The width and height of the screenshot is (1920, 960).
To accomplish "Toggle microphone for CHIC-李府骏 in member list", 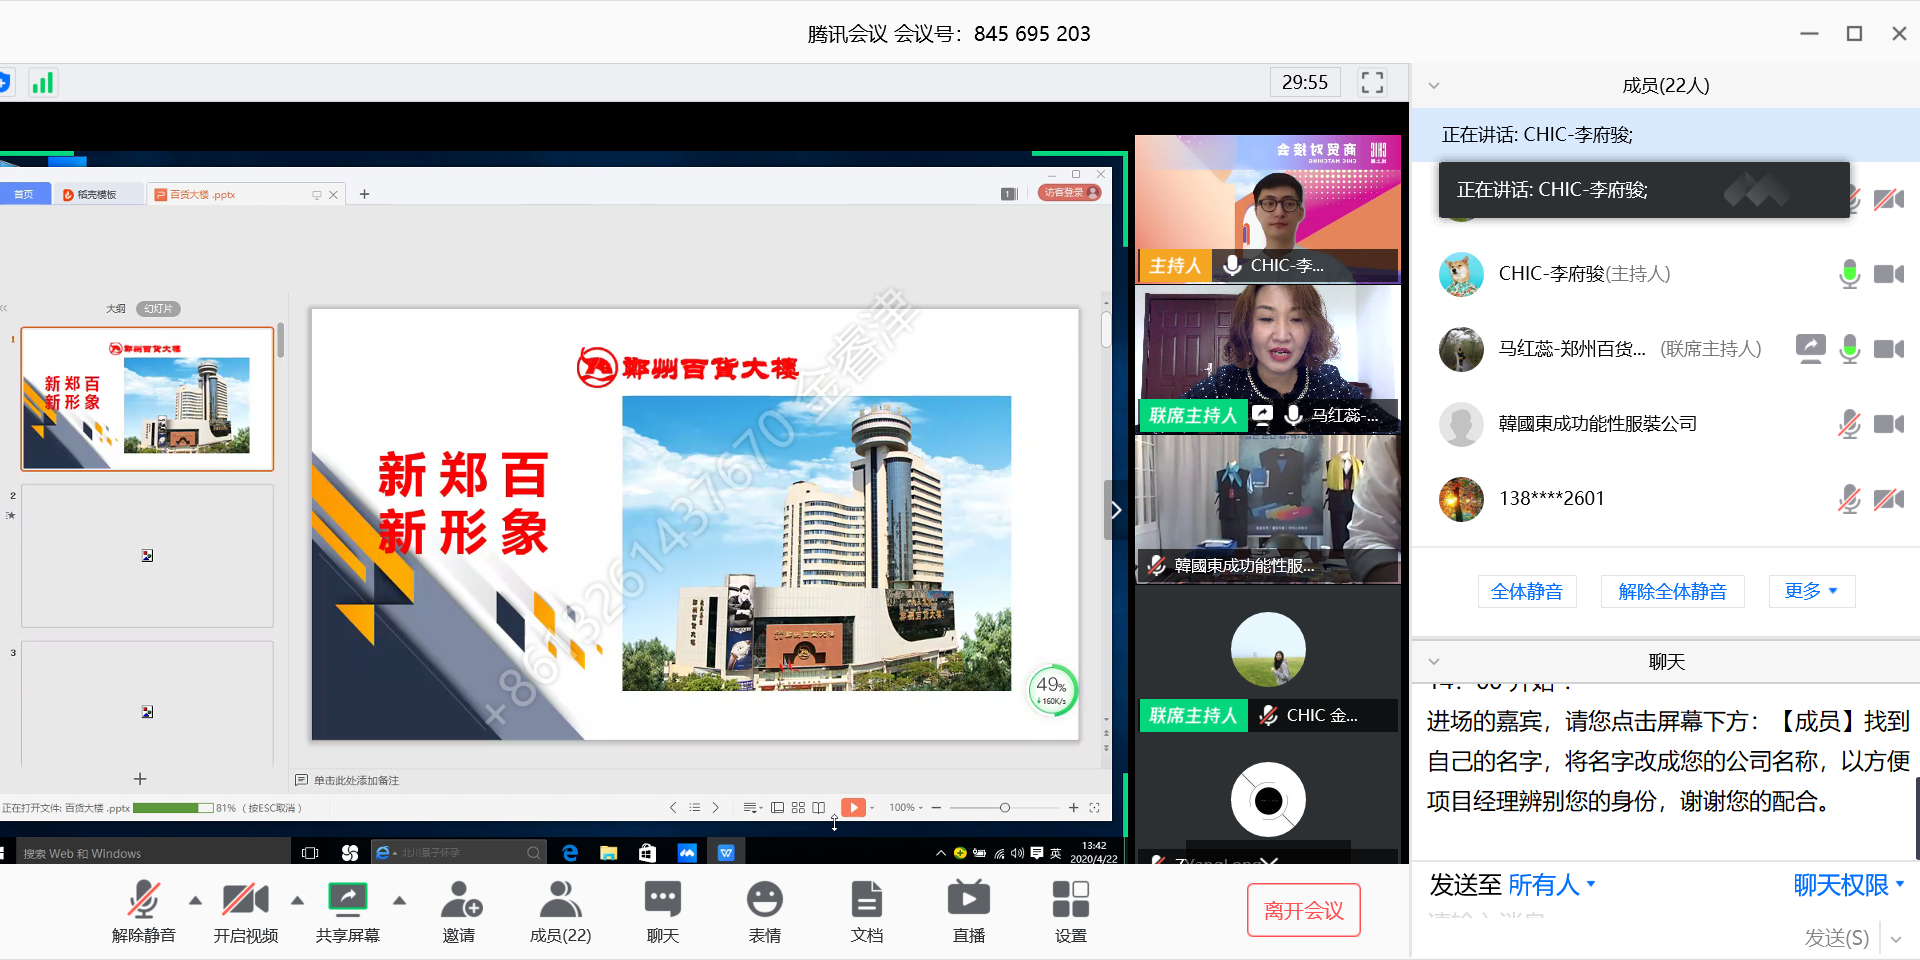I will 1850,273.
